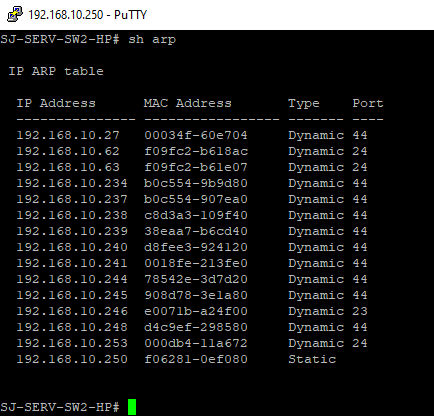Click the PuTTY icon in title bar
Image resolution: width=434 pixels, height=416 pixels.
15,15
